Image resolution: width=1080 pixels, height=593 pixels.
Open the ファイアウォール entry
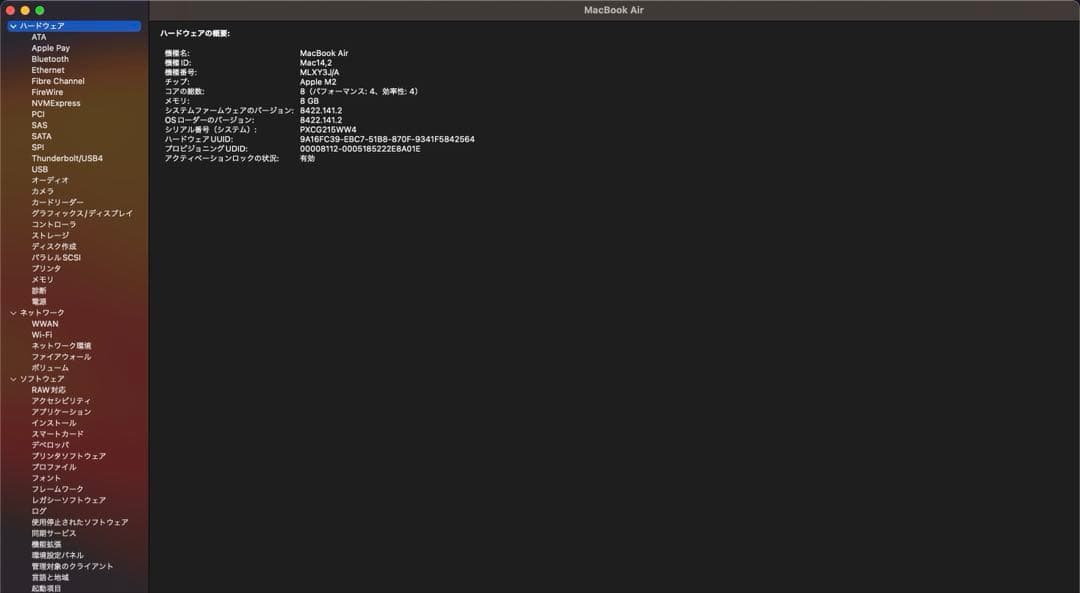pyautogui.click(x=61, y=357)
